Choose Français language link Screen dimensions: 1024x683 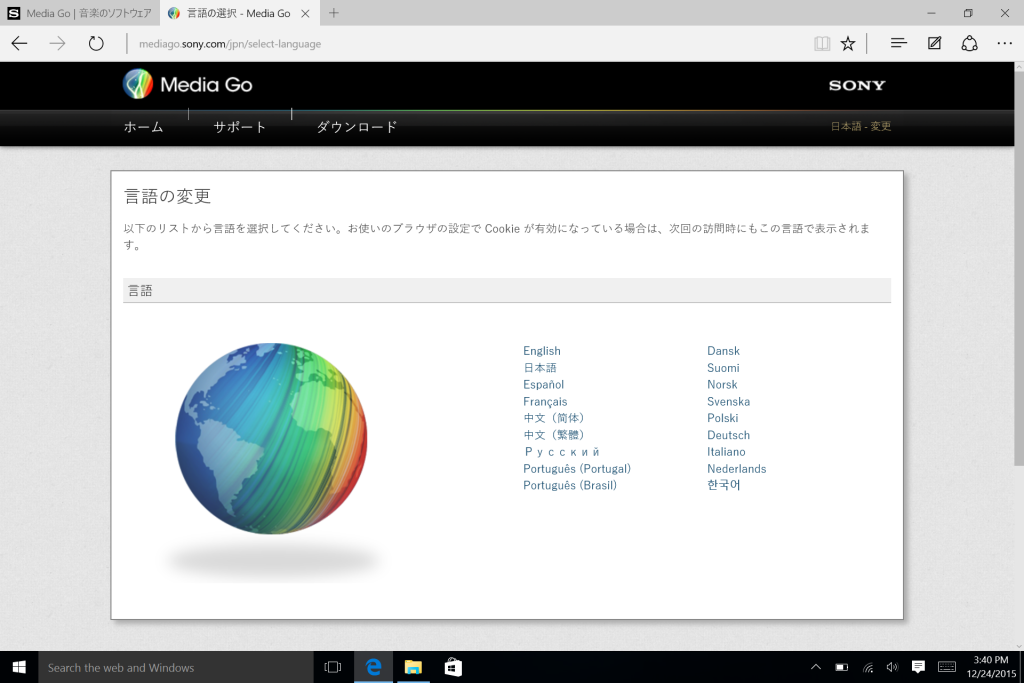[545, 402]
